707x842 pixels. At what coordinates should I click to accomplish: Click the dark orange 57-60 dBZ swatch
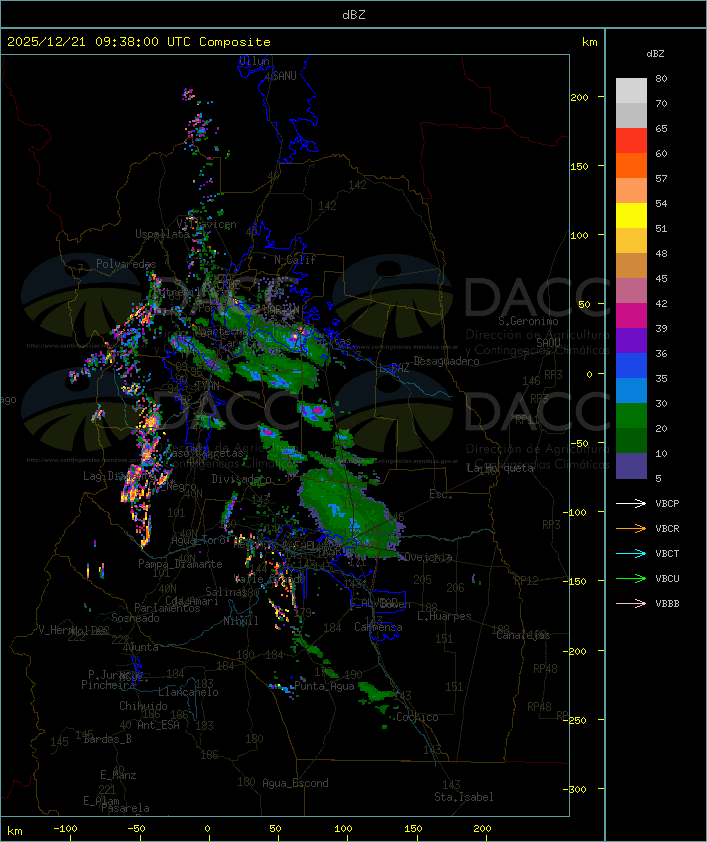tap(631, 165)
